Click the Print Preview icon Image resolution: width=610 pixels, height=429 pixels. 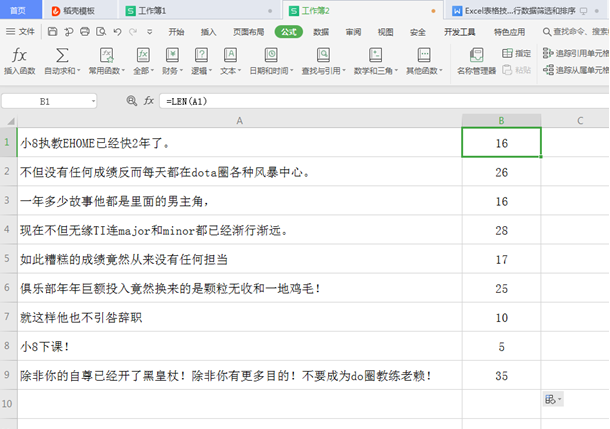click(101, 32)
